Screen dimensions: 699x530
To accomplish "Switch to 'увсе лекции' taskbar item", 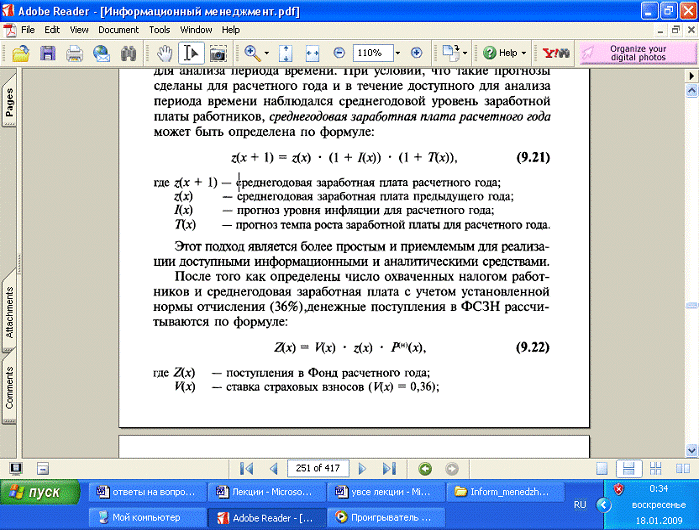I will click(x=386, y=492).
